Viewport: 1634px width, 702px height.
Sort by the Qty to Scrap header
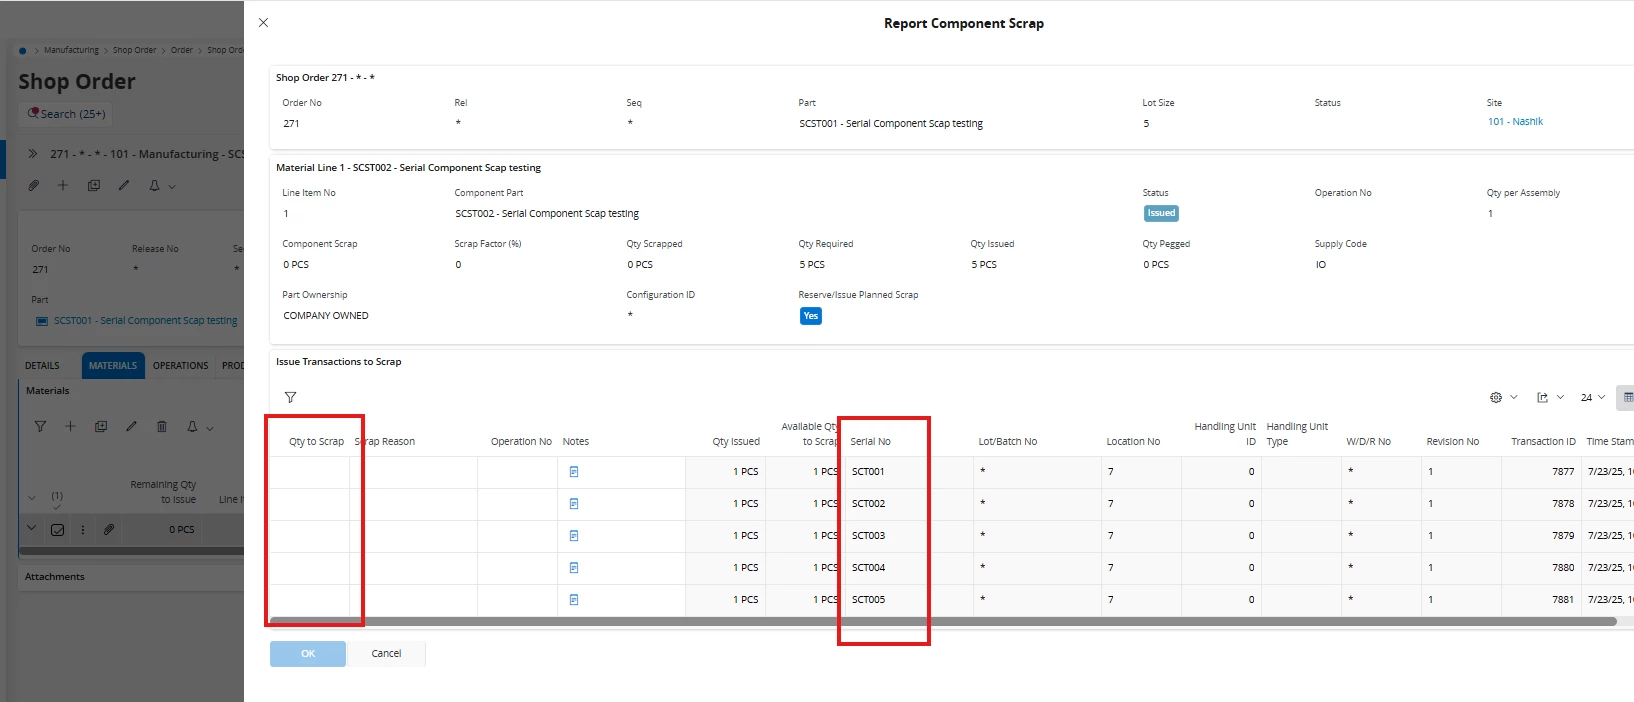click(x=316, y=441)
